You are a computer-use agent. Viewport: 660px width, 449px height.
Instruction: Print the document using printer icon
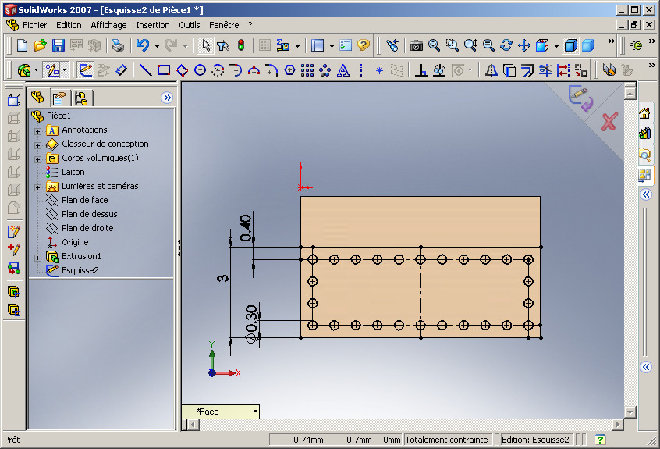(x=118, y=45)
